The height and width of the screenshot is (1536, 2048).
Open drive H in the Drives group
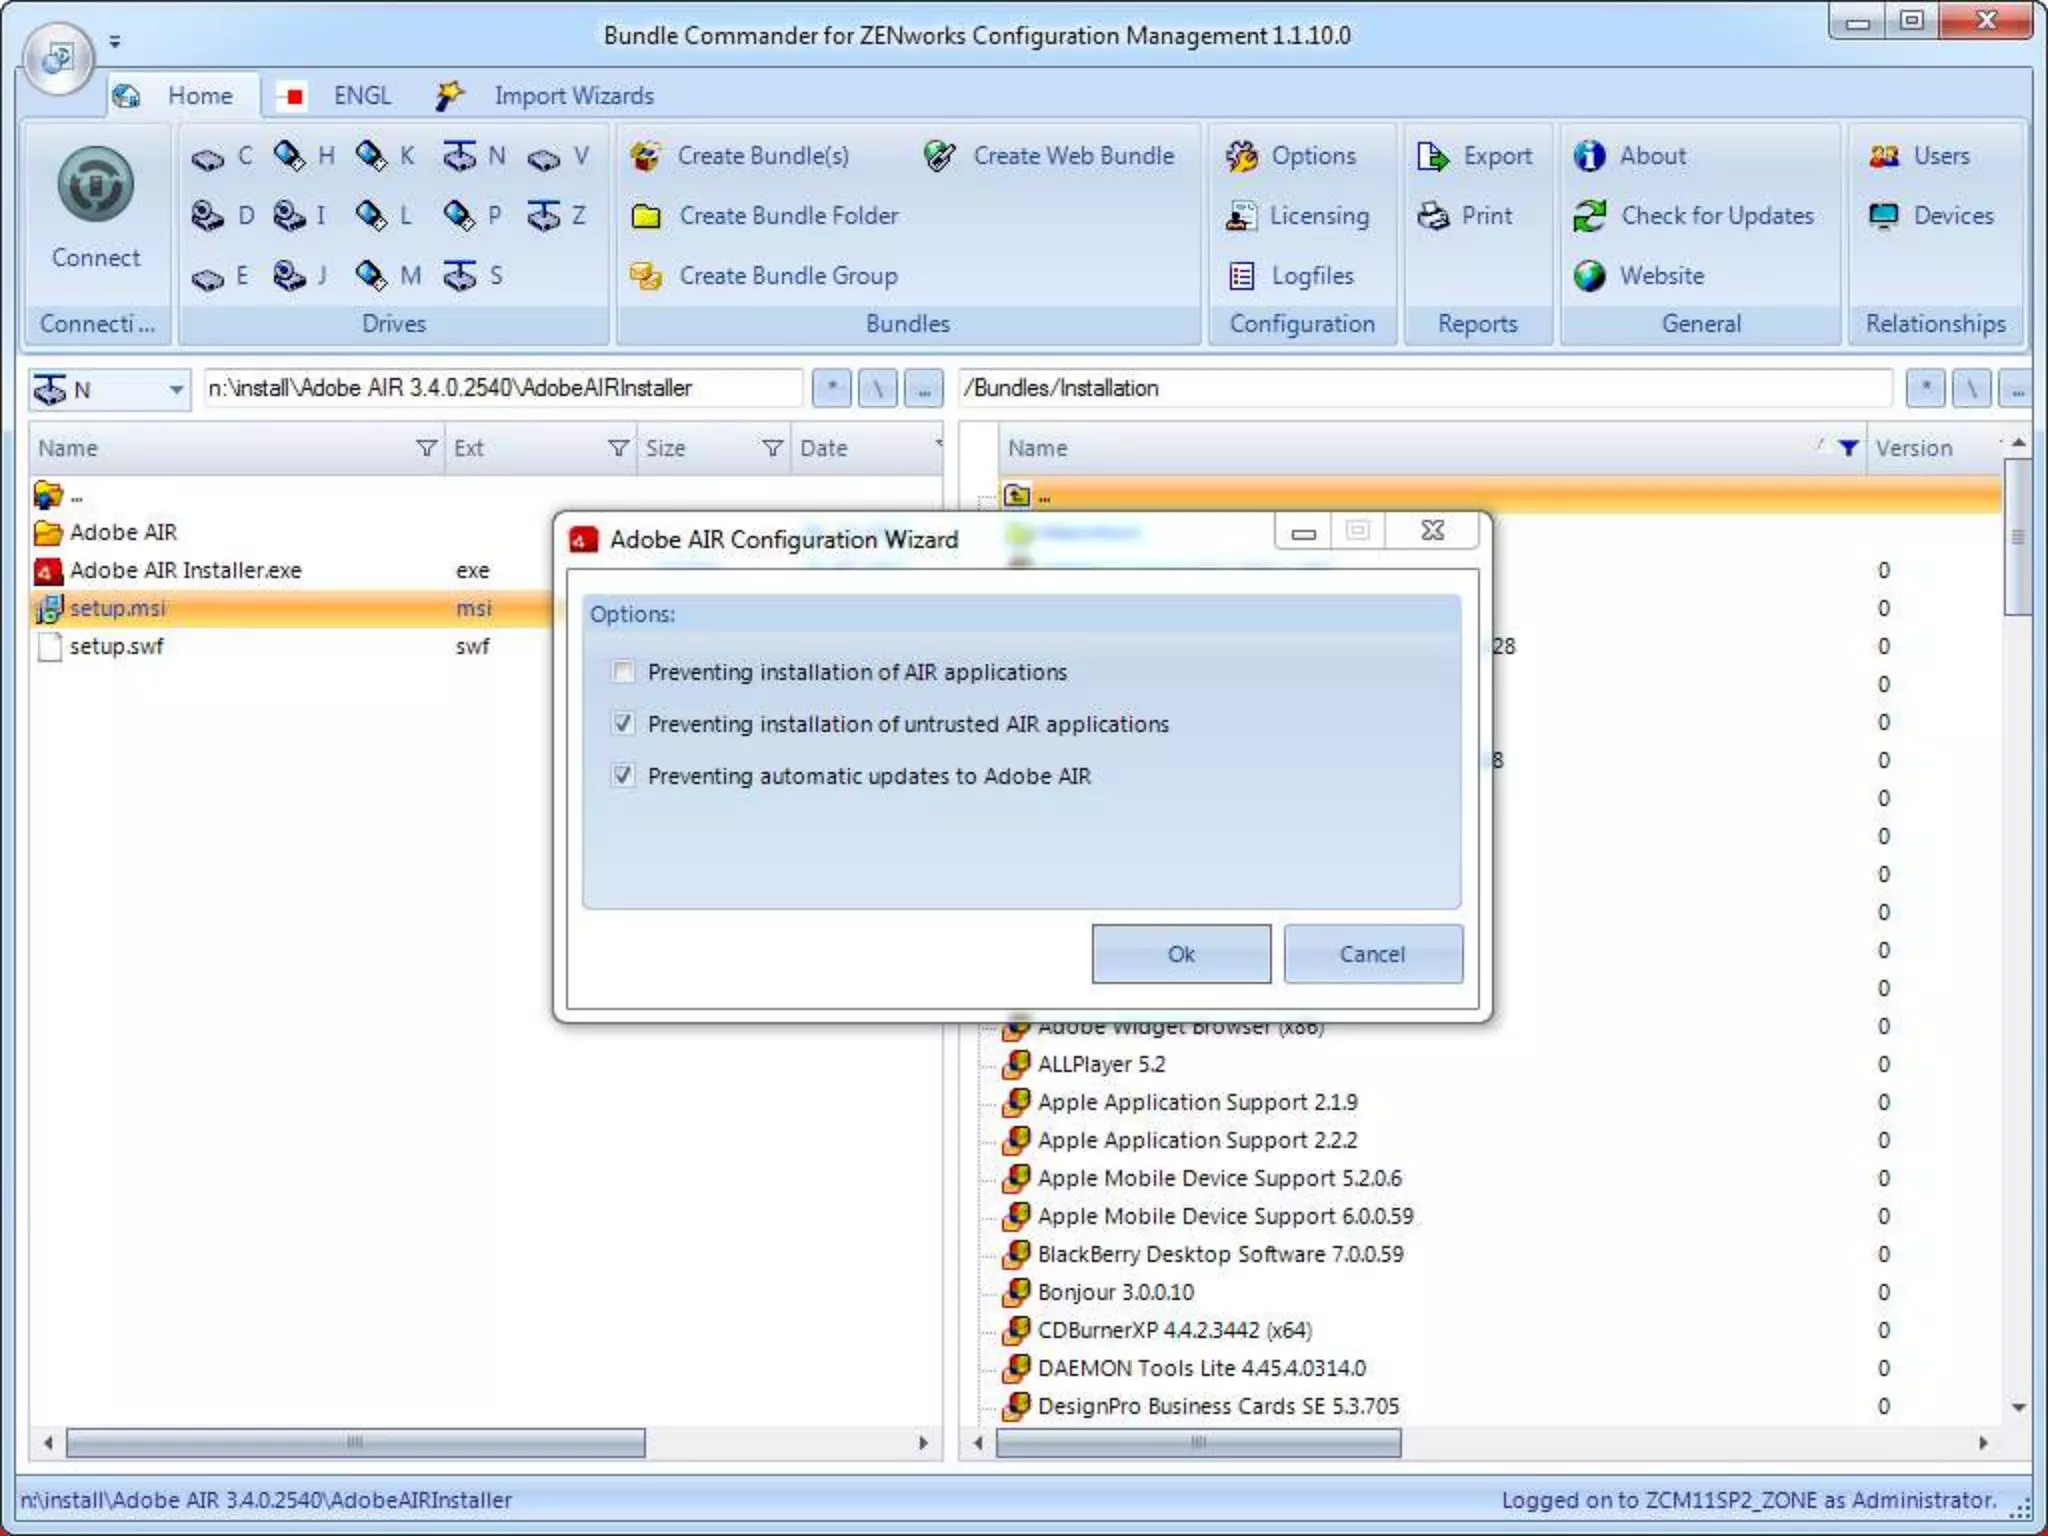305,157
